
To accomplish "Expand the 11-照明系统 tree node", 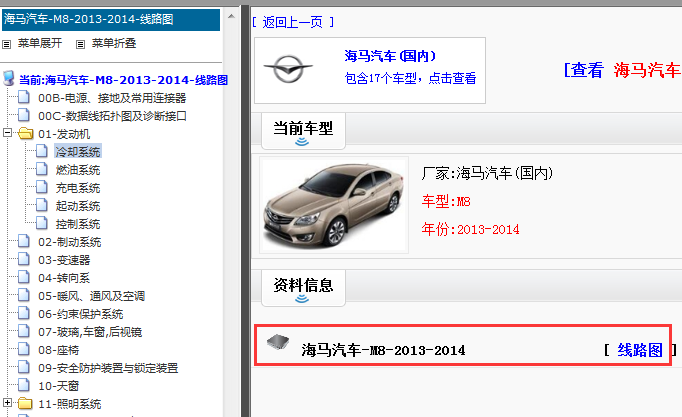I will point(7,403).
